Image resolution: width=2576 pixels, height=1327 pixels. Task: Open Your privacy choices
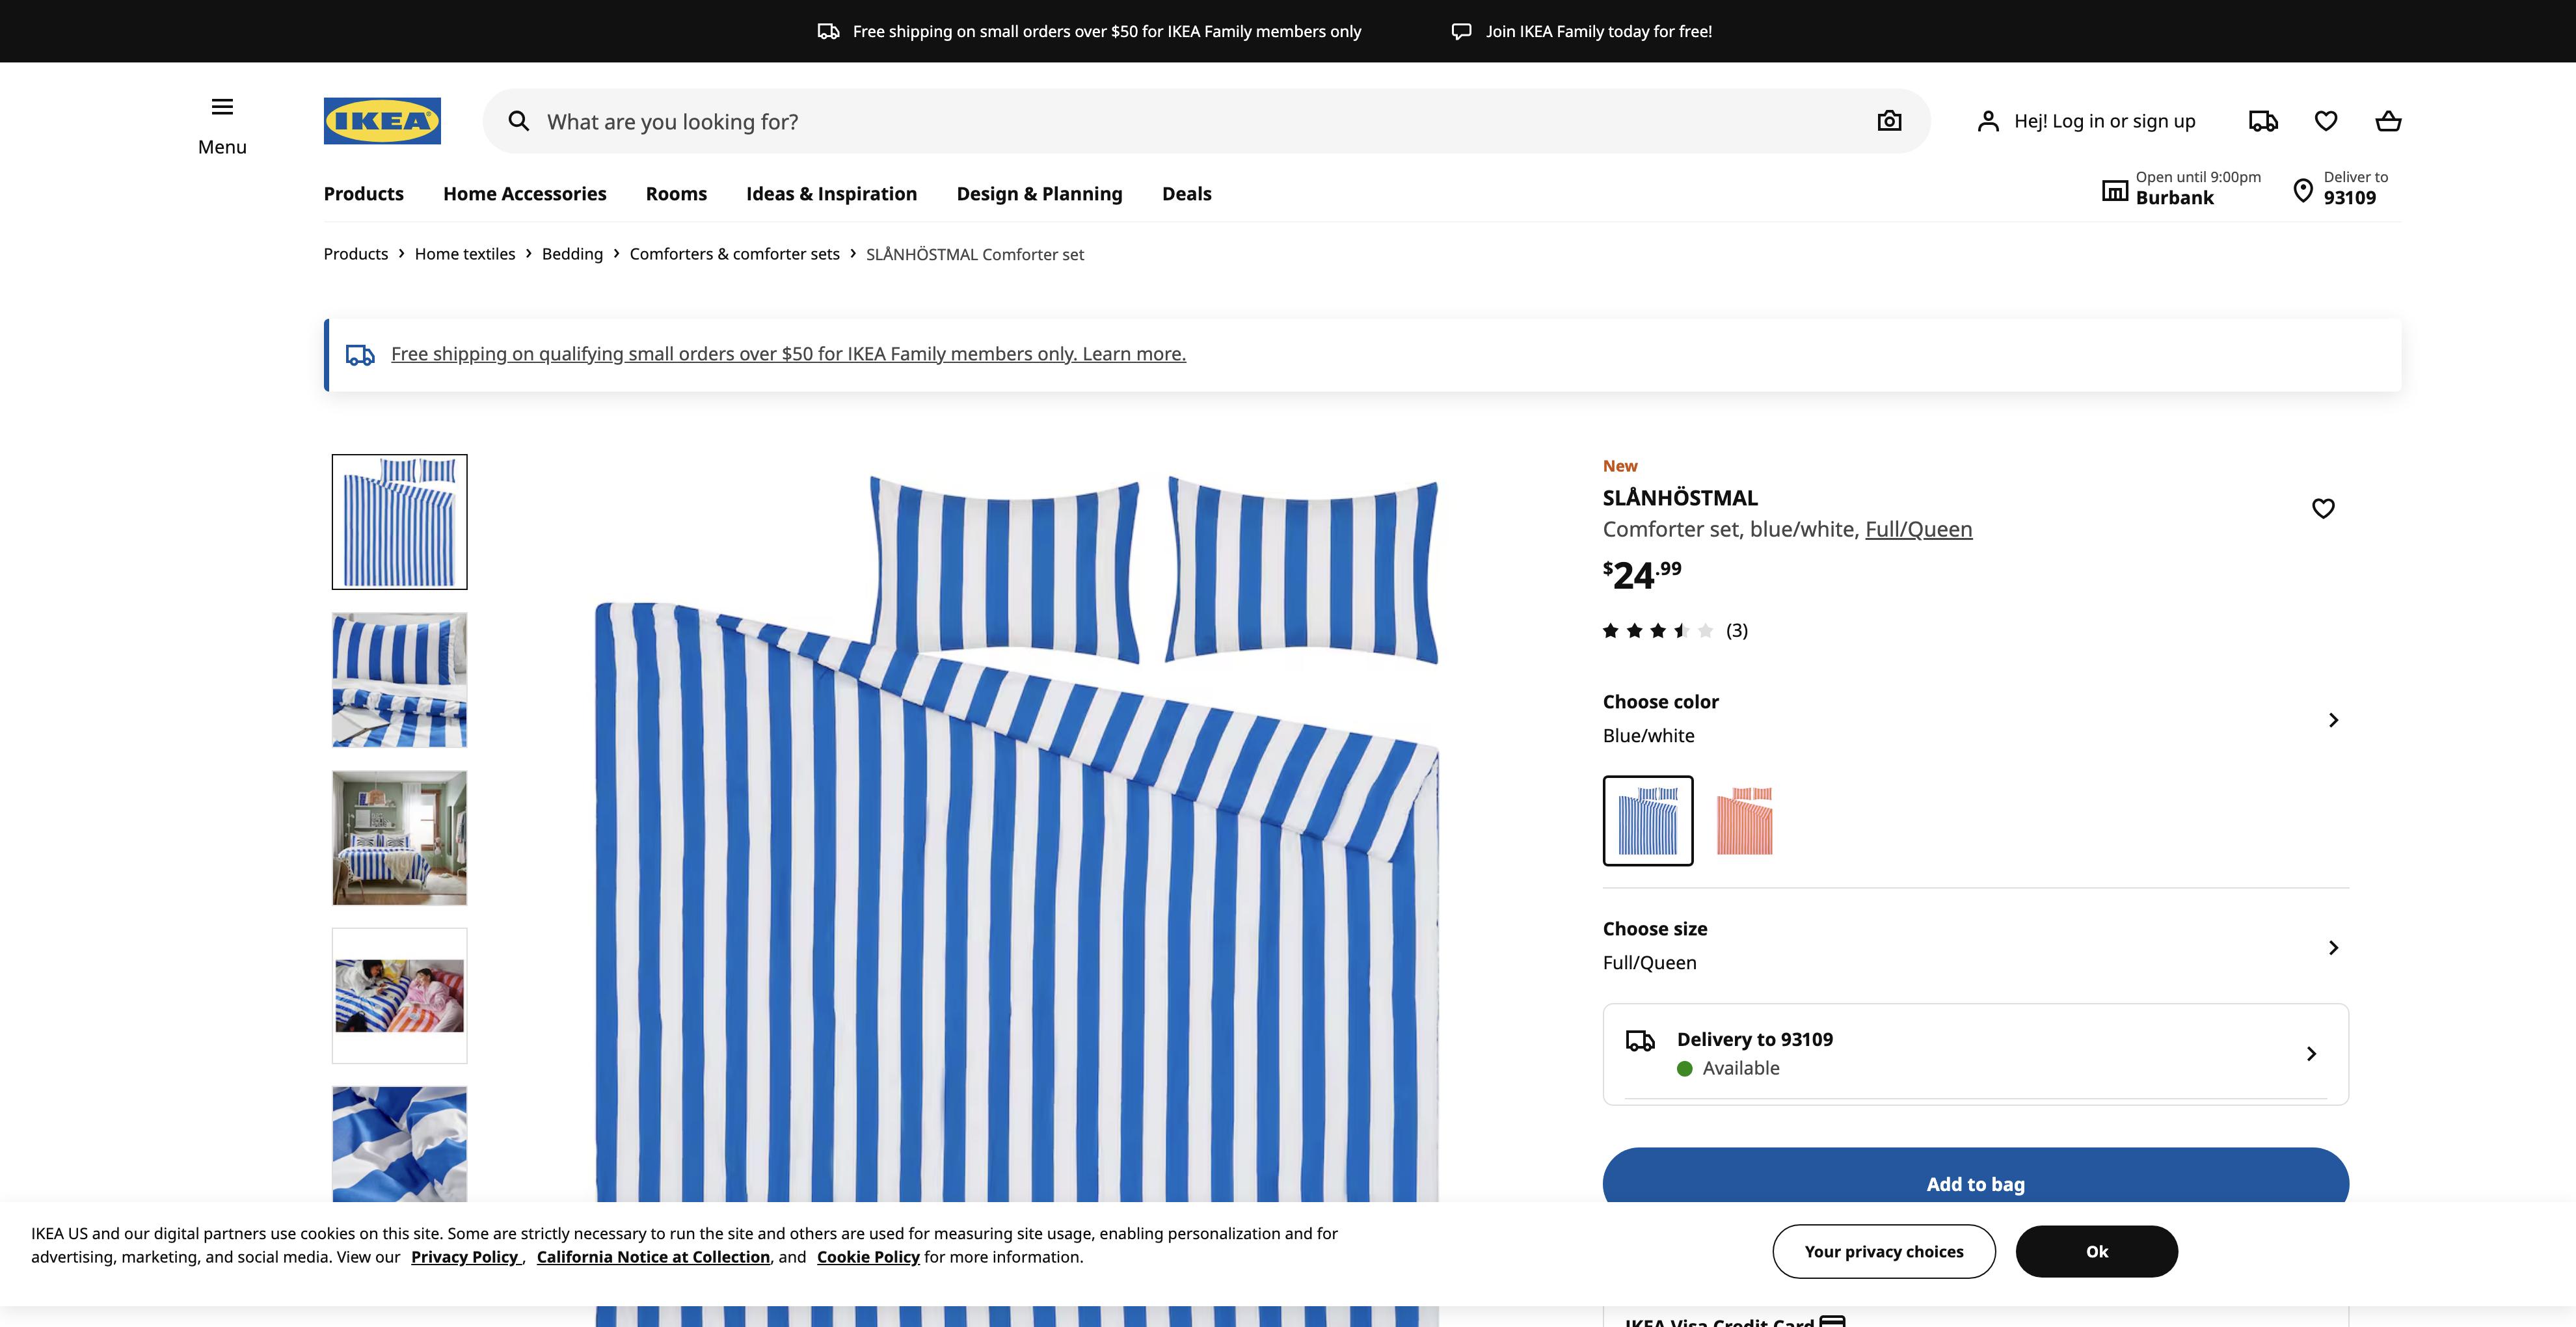pos(1884,1251)
